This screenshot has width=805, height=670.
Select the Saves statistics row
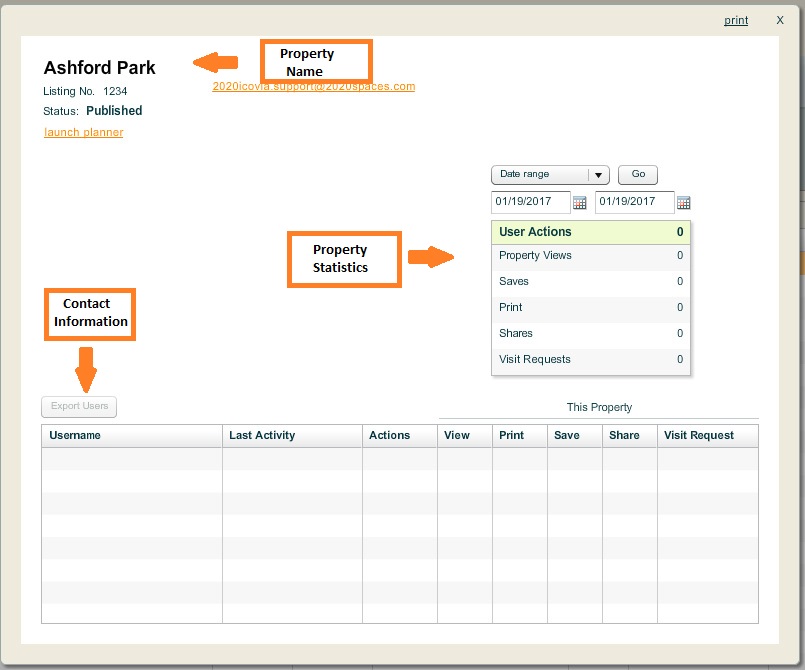[590, 282]
